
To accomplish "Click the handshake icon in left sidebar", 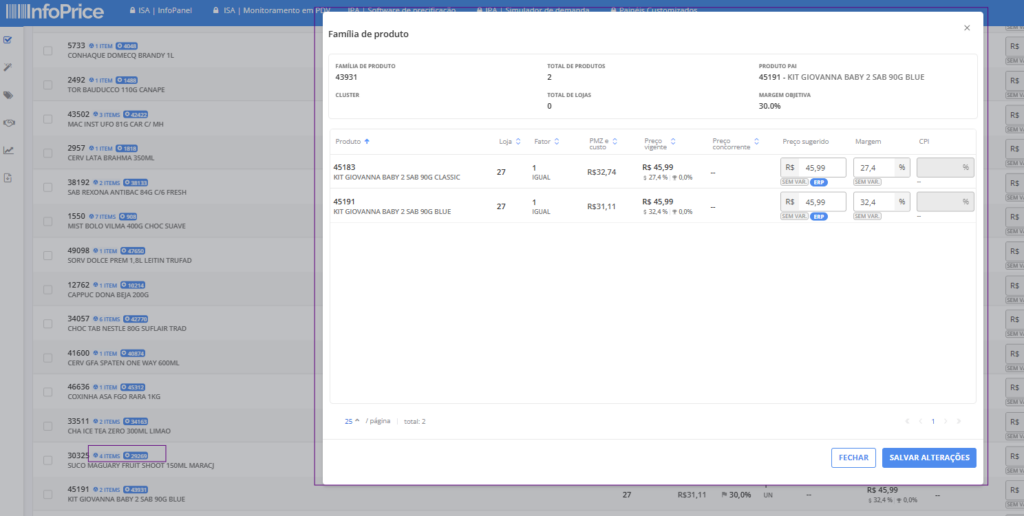I will point(8,123).
